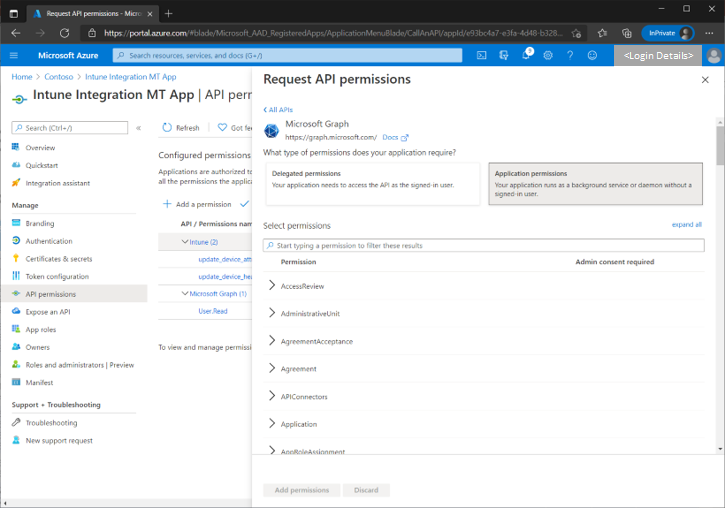Open the feedback smiley icon
This screenshot has width=725, height=508.
tap(592, 55)
